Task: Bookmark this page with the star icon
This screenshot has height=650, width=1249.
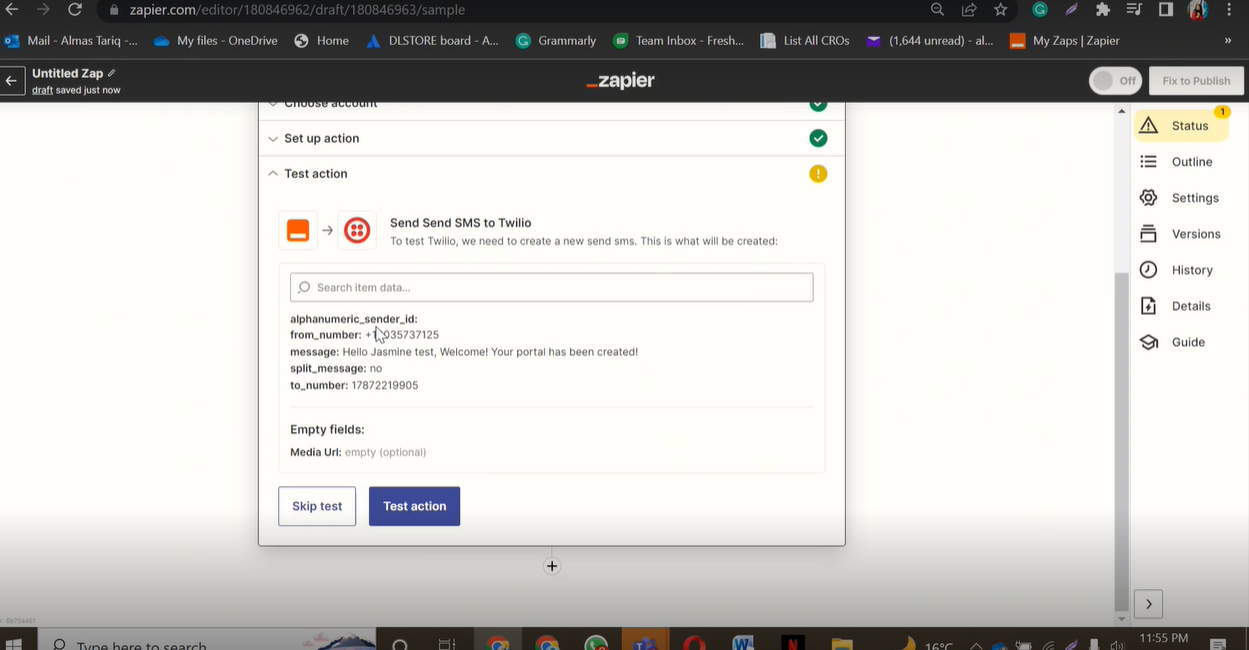Action: pos(1000,9)
